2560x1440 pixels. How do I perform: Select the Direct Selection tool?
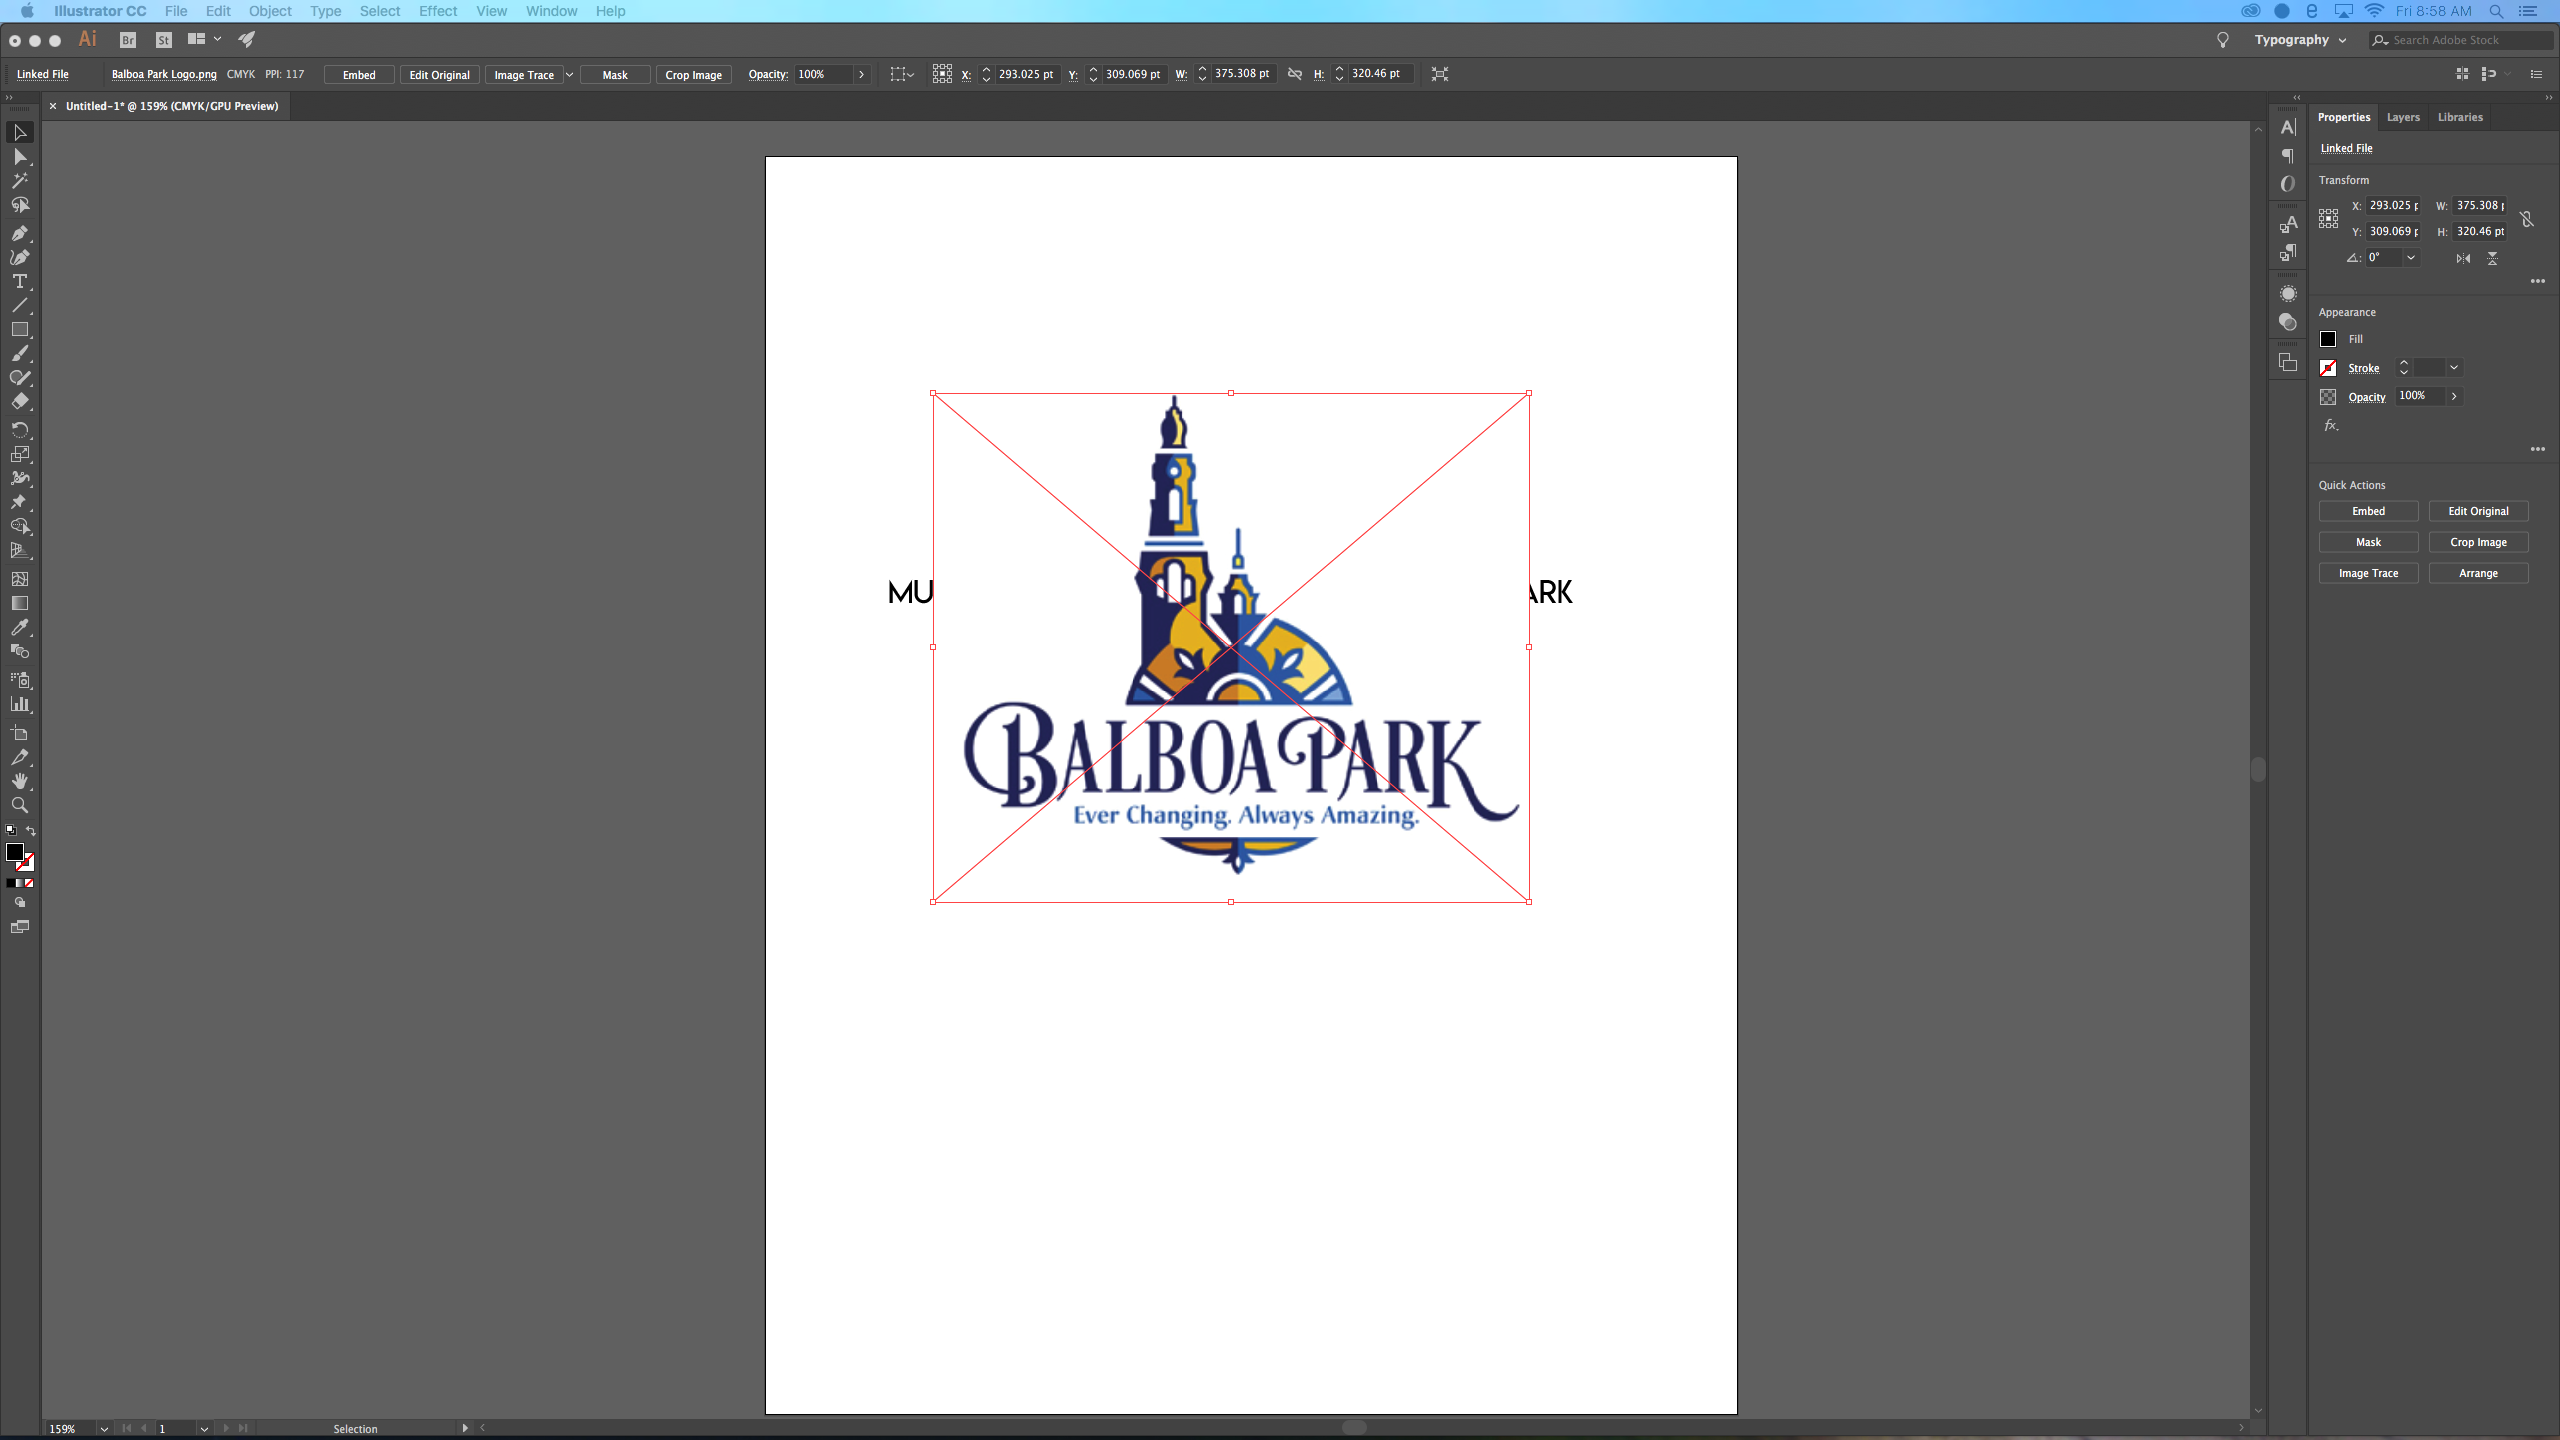tap(20, 157)
